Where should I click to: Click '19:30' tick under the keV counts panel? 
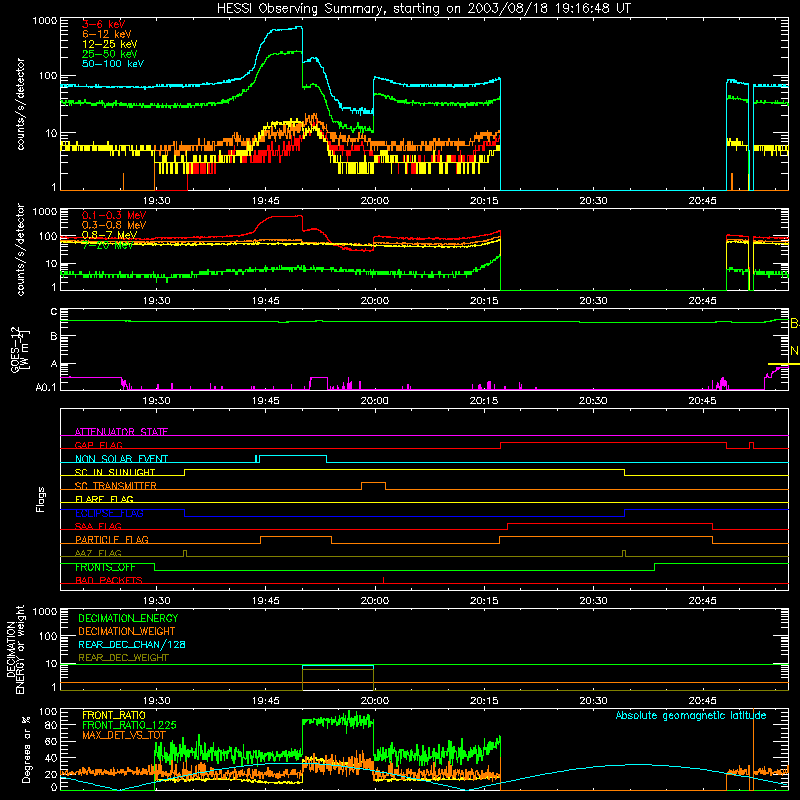click(x=156, y=201)
